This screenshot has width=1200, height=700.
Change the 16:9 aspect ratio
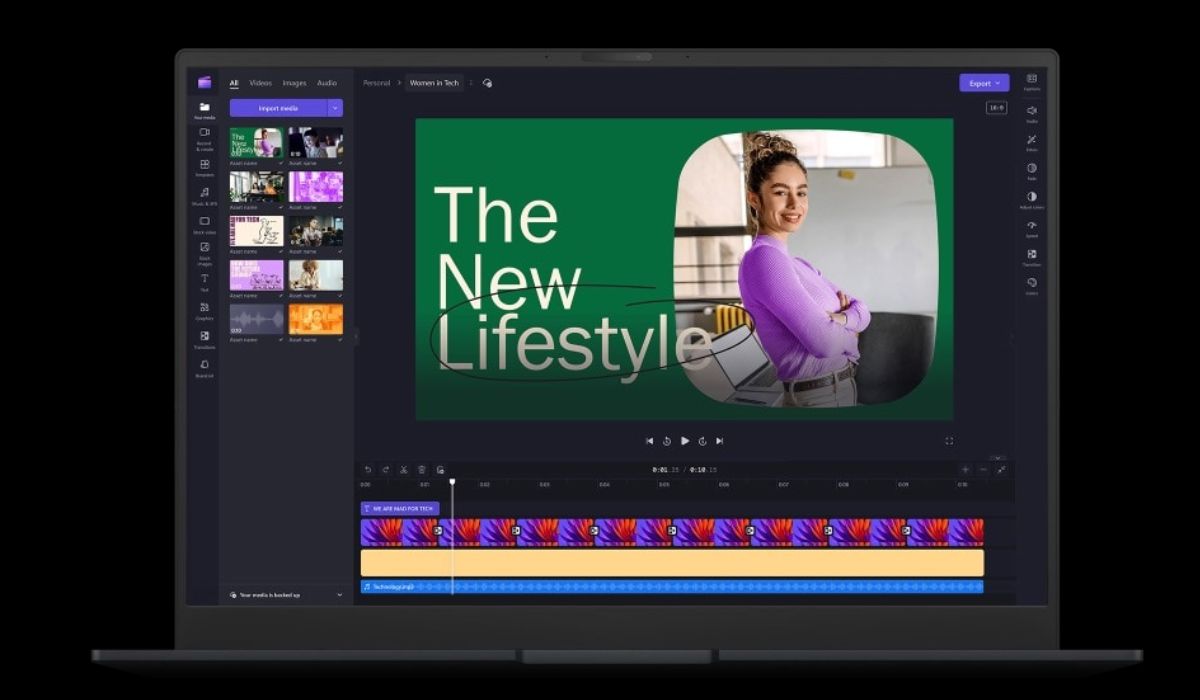click(x=996, y=108)
